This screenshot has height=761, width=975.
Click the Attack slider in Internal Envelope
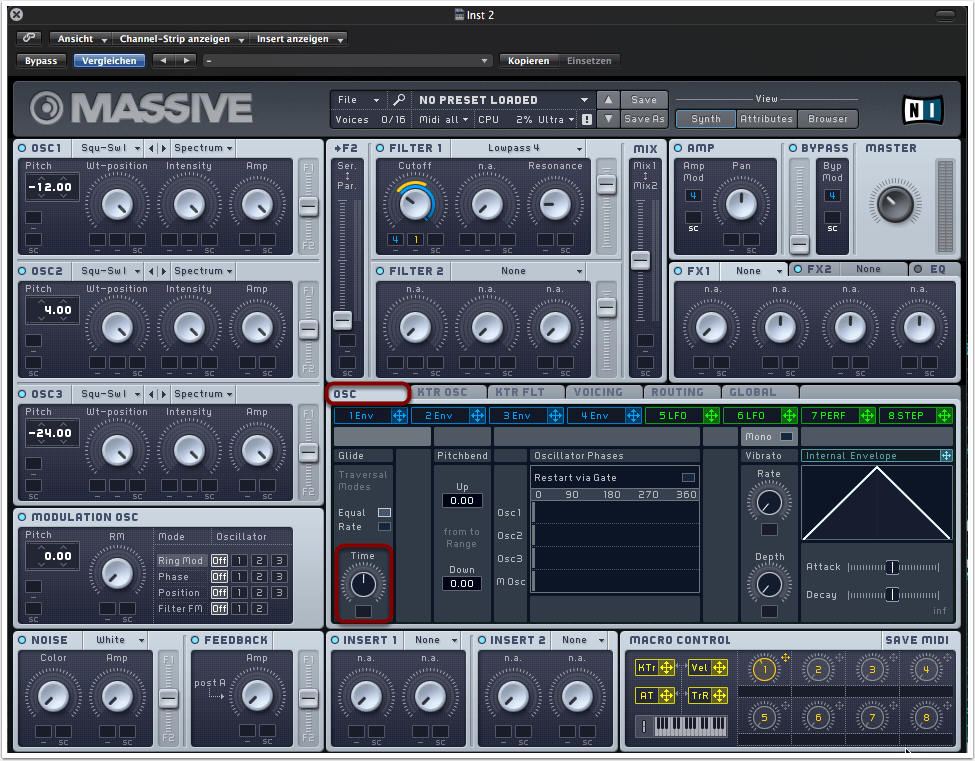pyautogui.click(x=890, y=567)
